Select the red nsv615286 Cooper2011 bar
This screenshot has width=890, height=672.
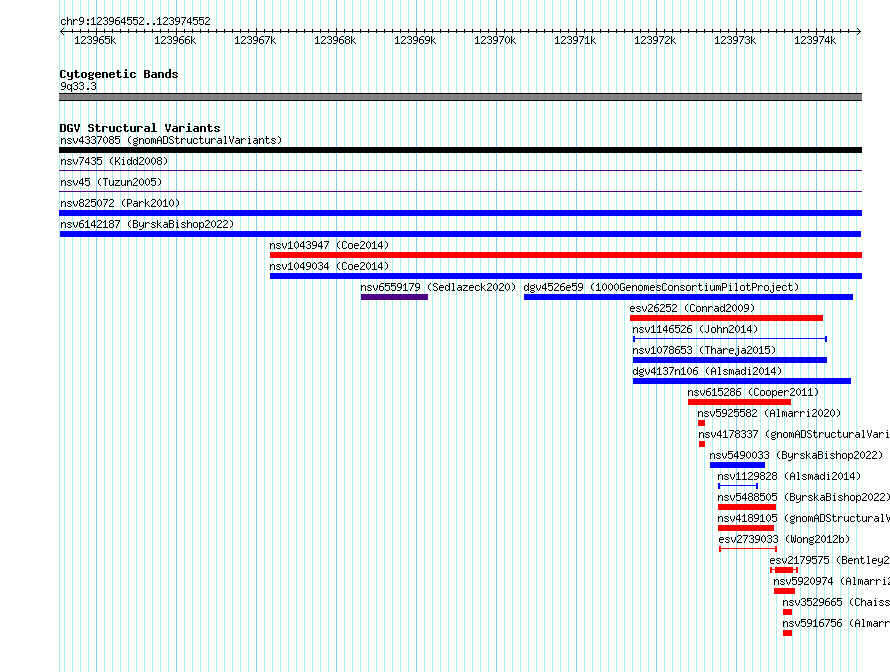[740, 402]
